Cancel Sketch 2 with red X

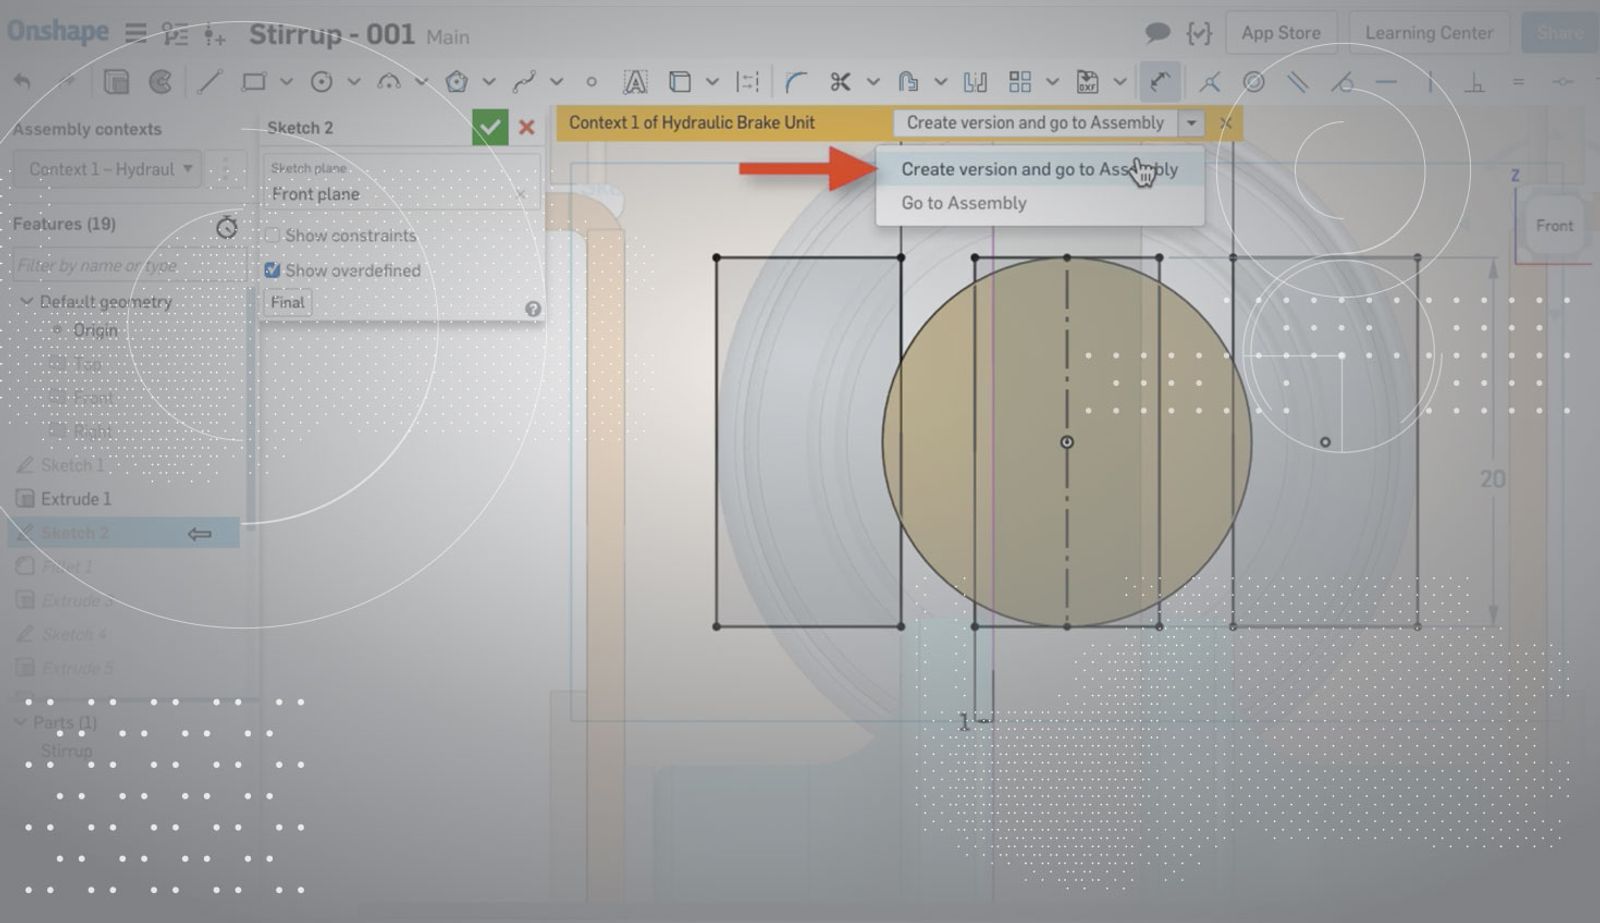[526, 127]
